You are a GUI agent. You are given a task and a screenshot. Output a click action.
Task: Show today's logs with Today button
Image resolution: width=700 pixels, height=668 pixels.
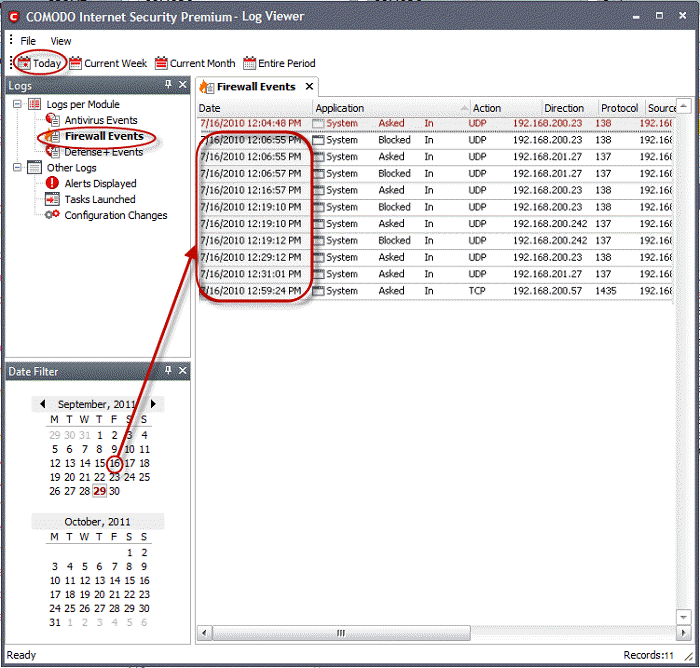(39, 63)
